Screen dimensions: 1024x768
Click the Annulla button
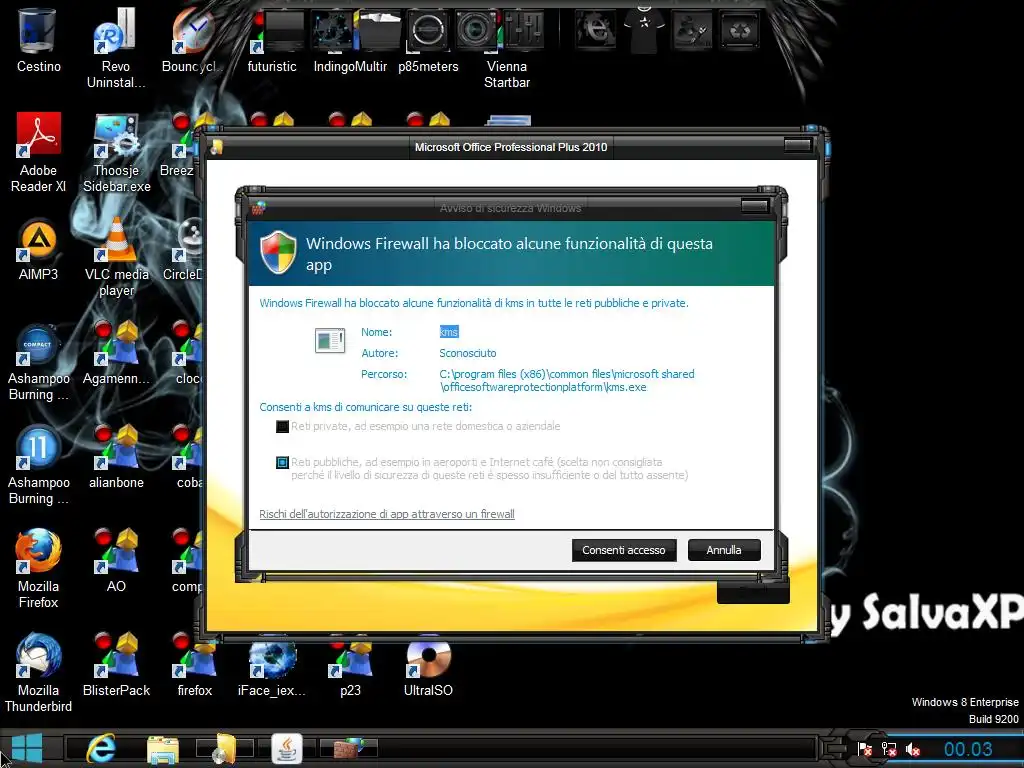pyautogui.click(x=724, y=550)
